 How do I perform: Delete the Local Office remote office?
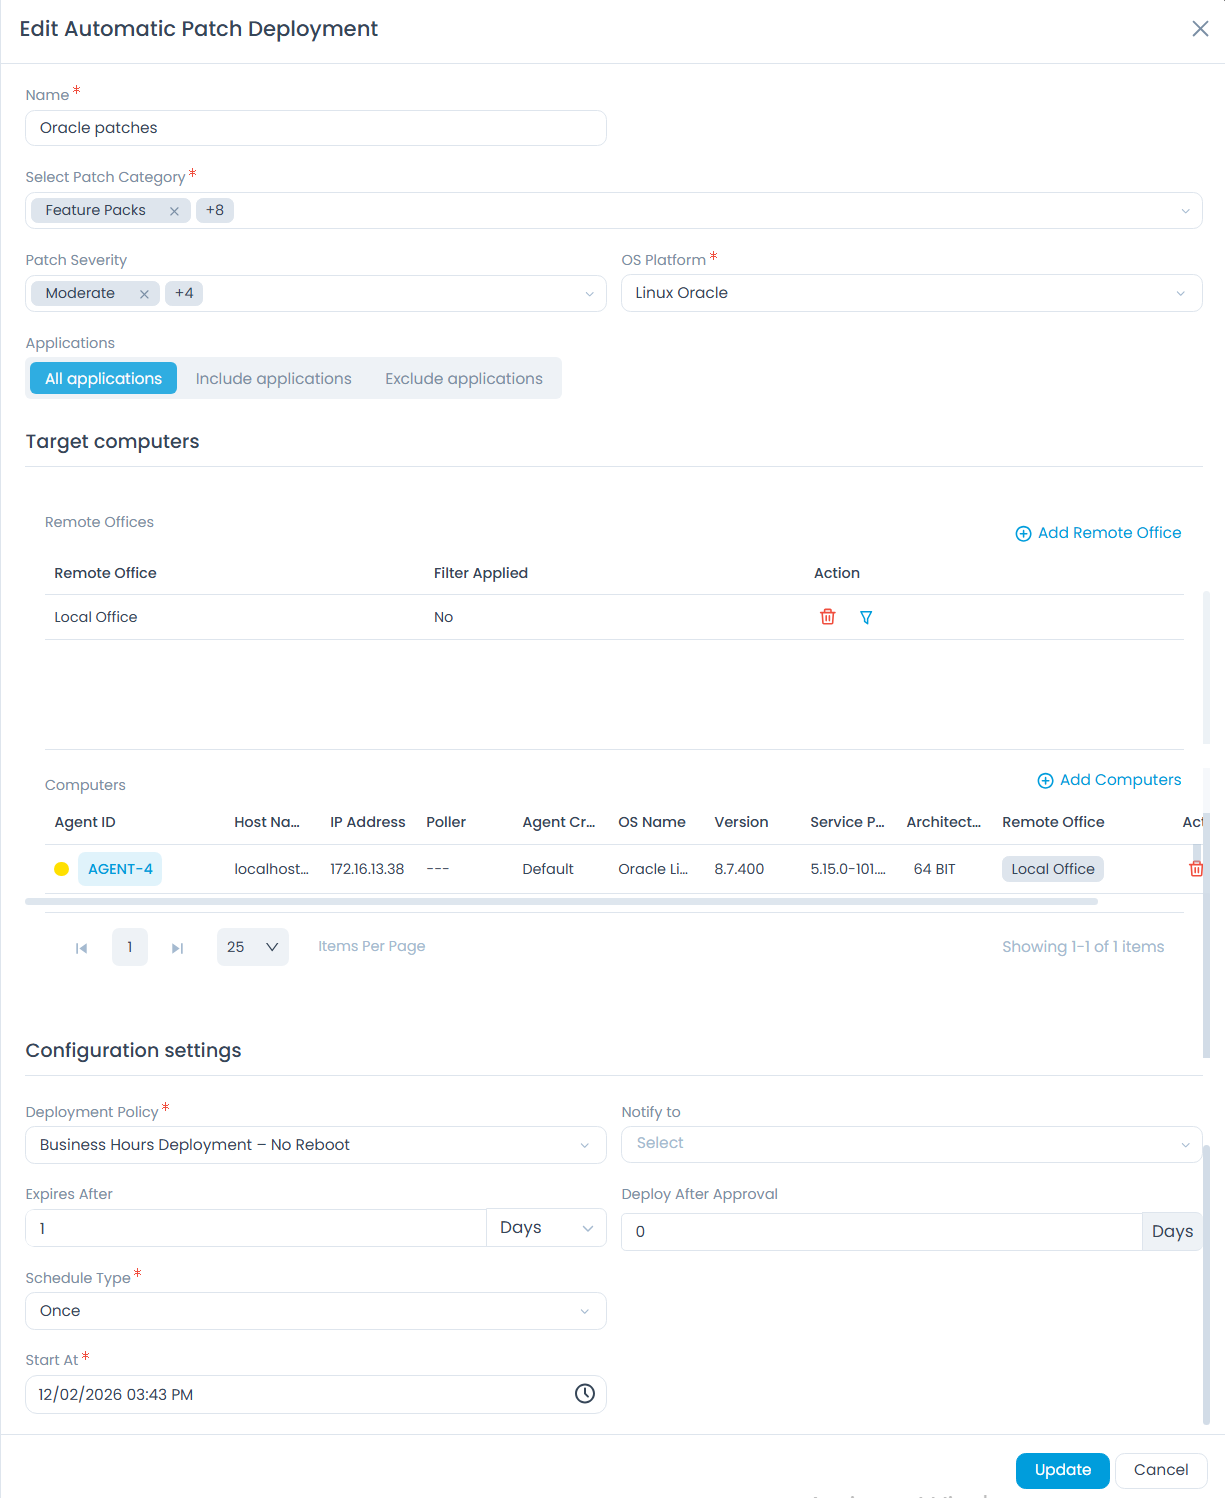point(827,617)
